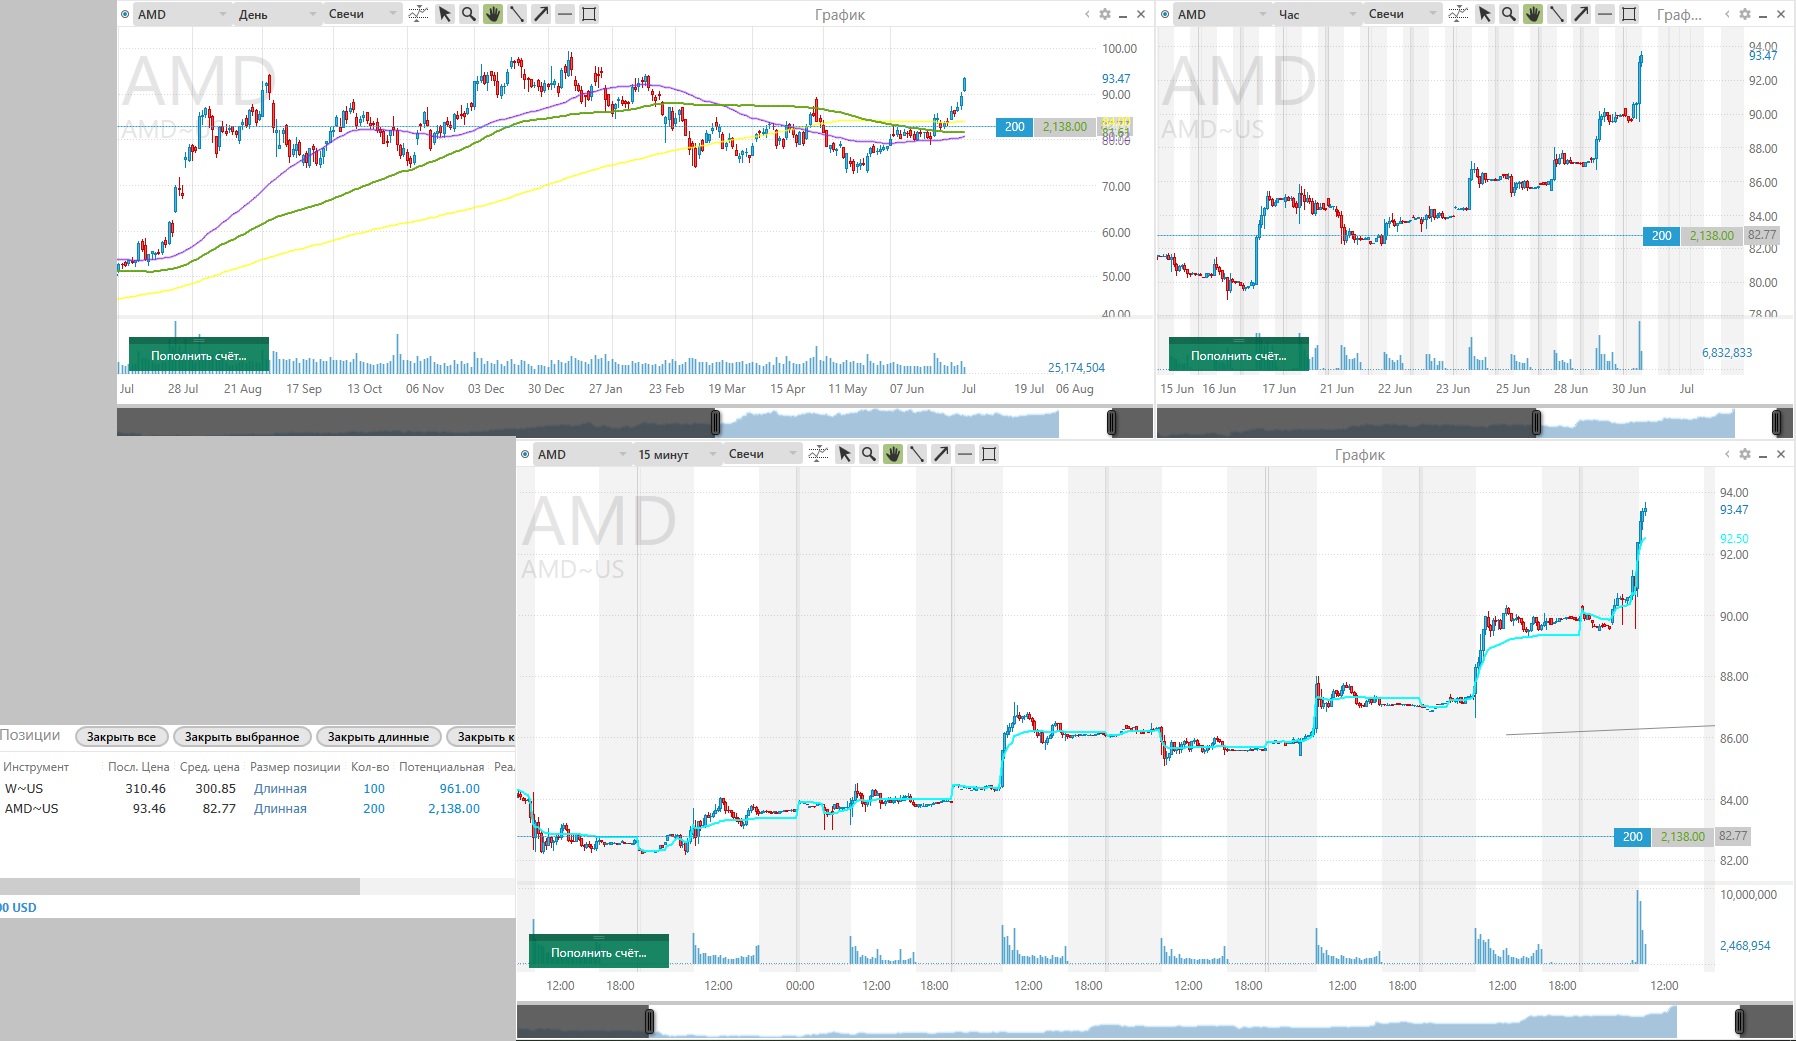
Task: Open indicators icon in daily chart toolbar
Action: click(418, 14)
